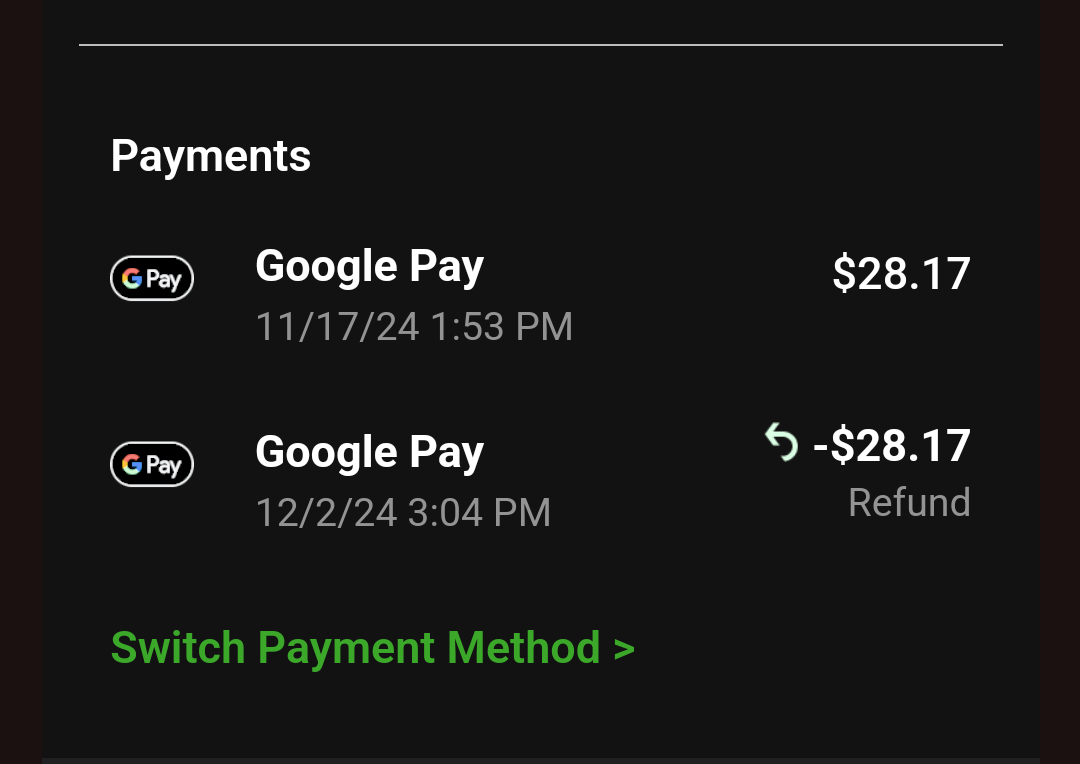The image size is (1080, 764).
Task: Open the Google Pay entry title dated 12/2/24
Action: pyautogui.click(x=369, y=453)
